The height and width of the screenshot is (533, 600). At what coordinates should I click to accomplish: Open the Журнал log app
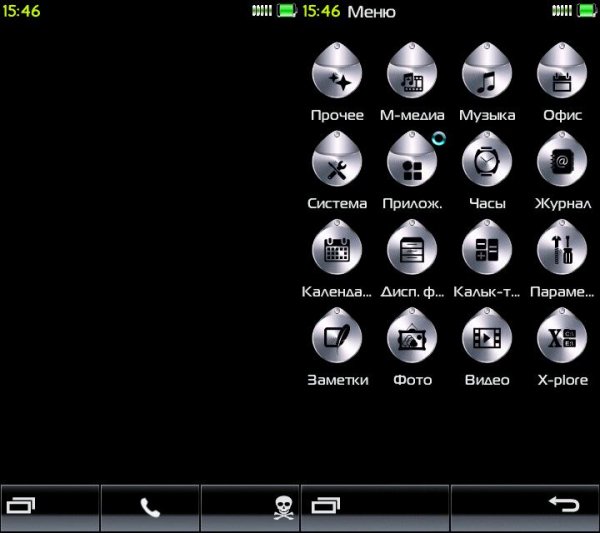click(x=561, y=164)
